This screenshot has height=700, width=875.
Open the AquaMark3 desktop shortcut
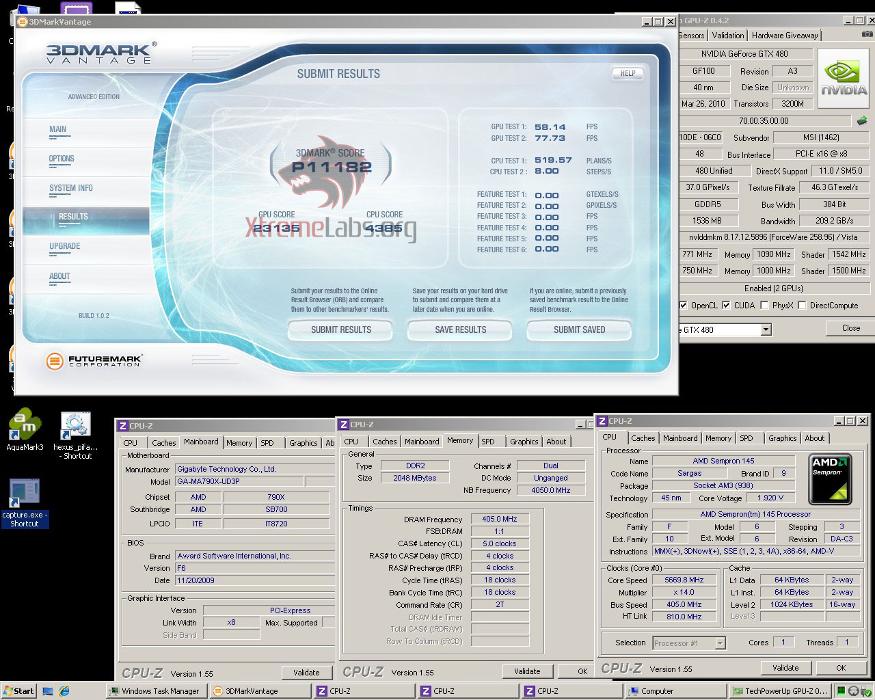[25, 429]
